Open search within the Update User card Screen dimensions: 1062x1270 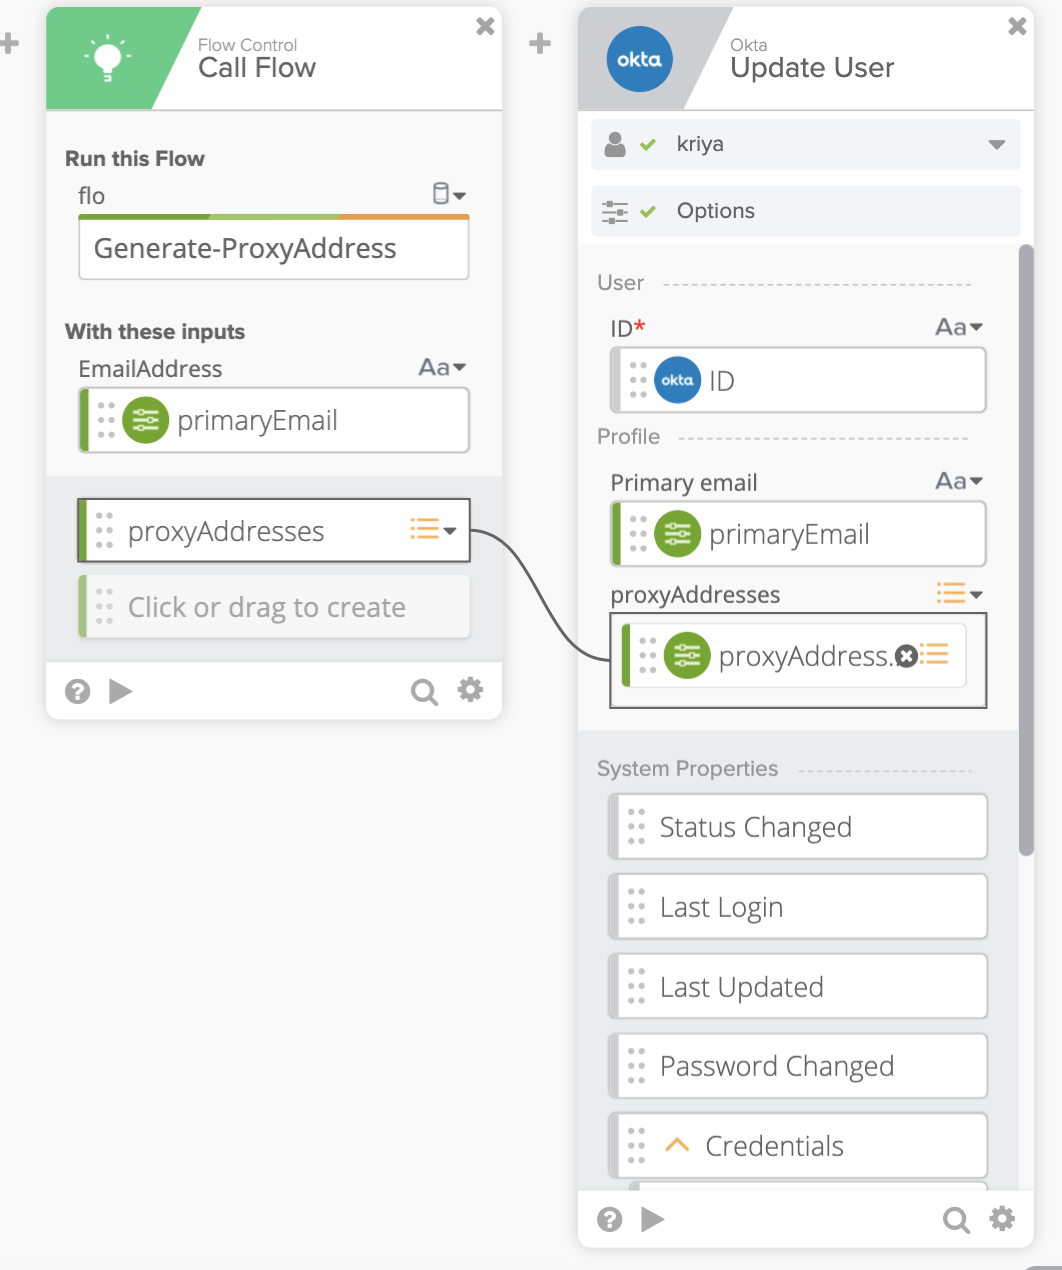(x=956, y=1219)
